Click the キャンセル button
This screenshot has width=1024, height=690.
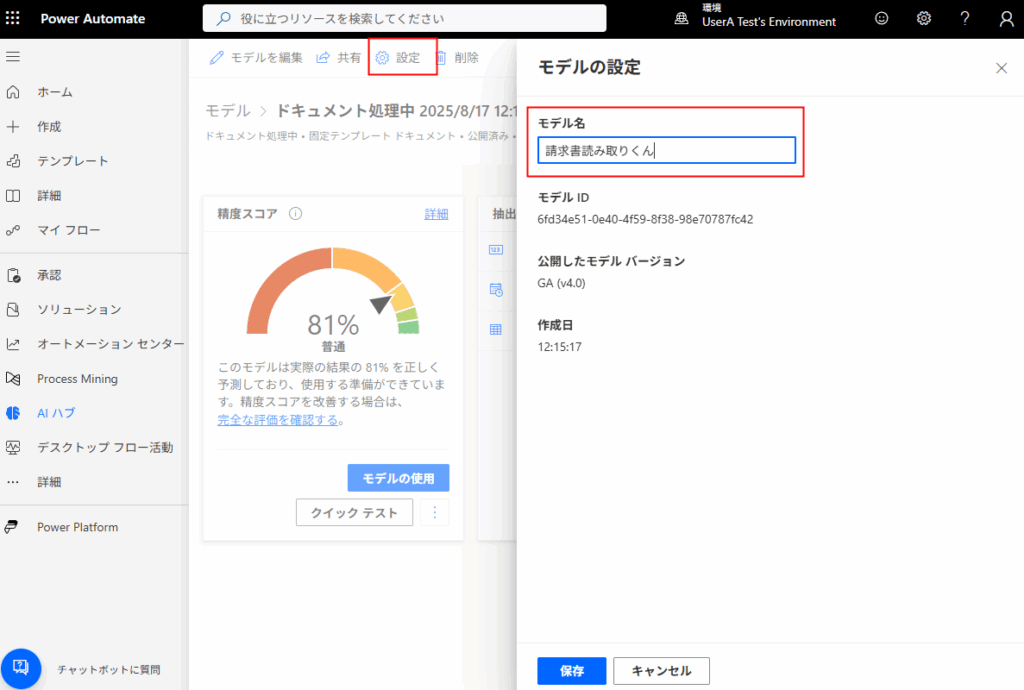[662, 671]
